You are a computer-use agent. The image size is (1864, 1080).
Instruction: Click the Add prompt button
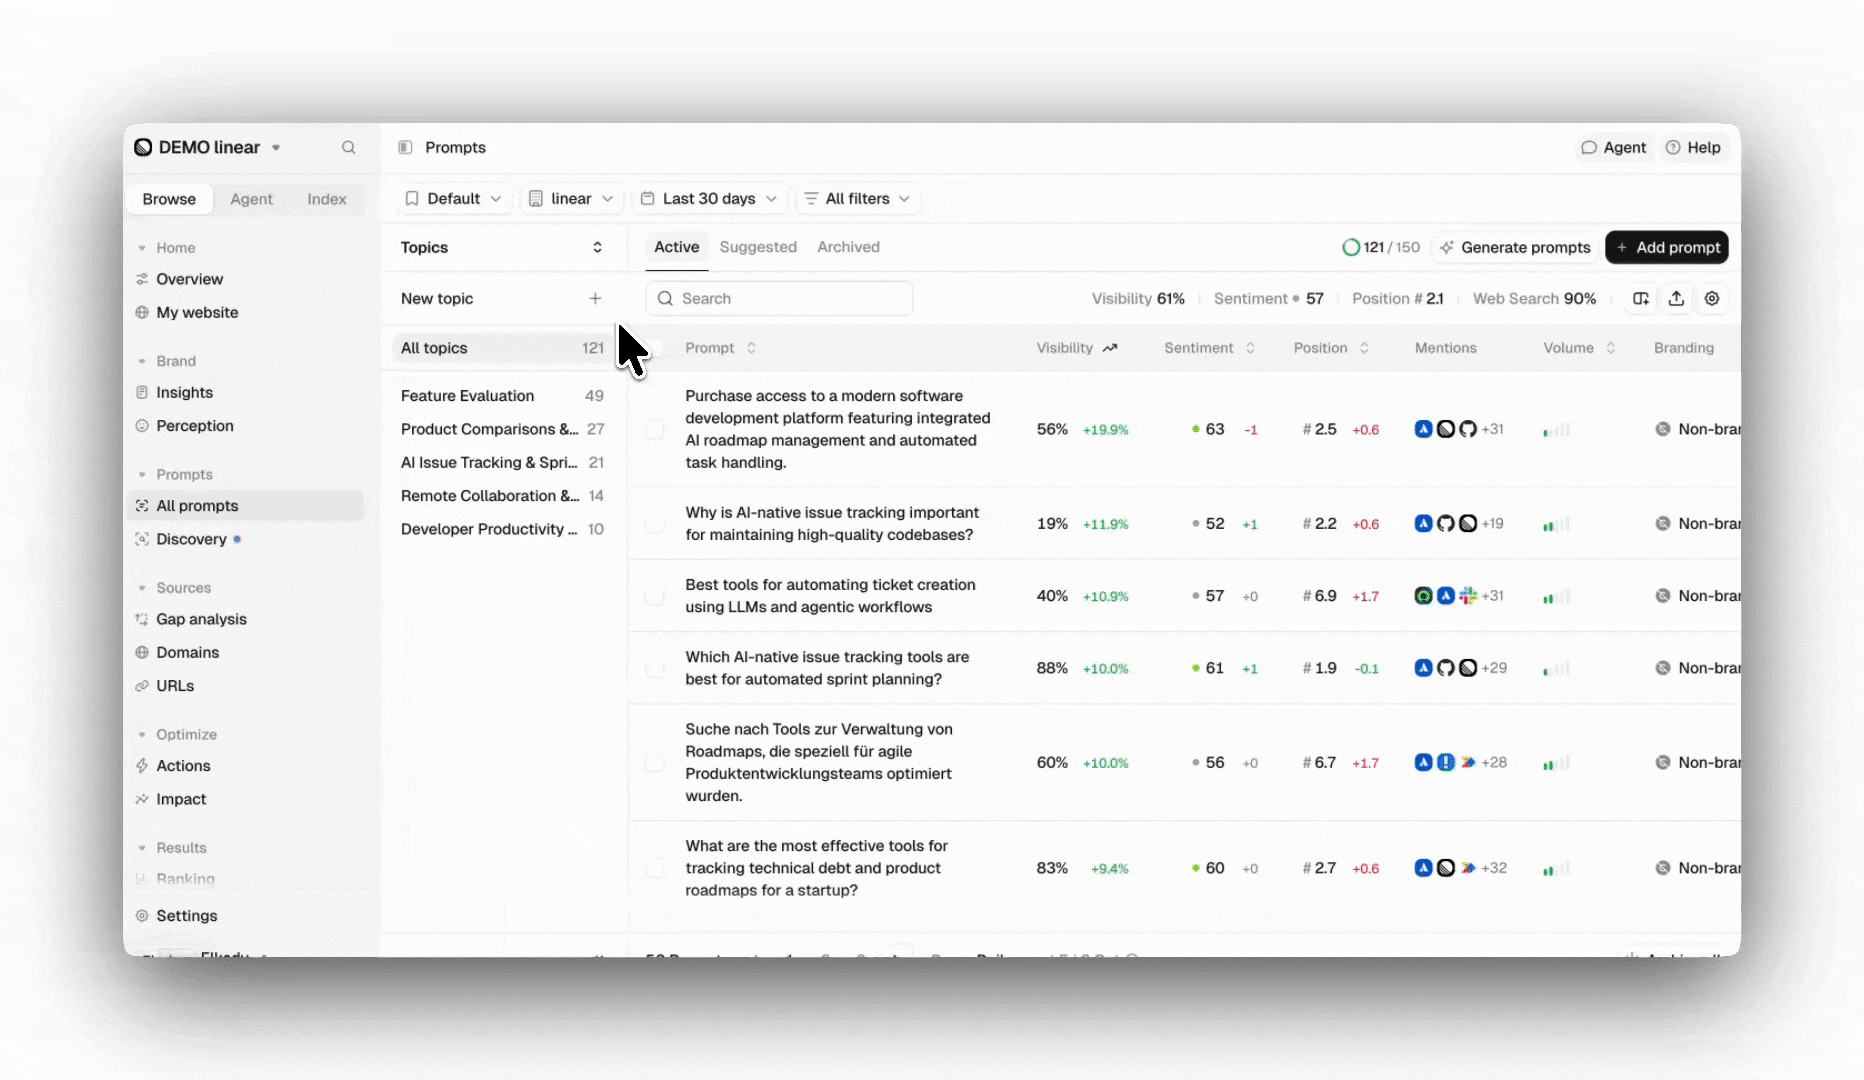coord(1667,247)
